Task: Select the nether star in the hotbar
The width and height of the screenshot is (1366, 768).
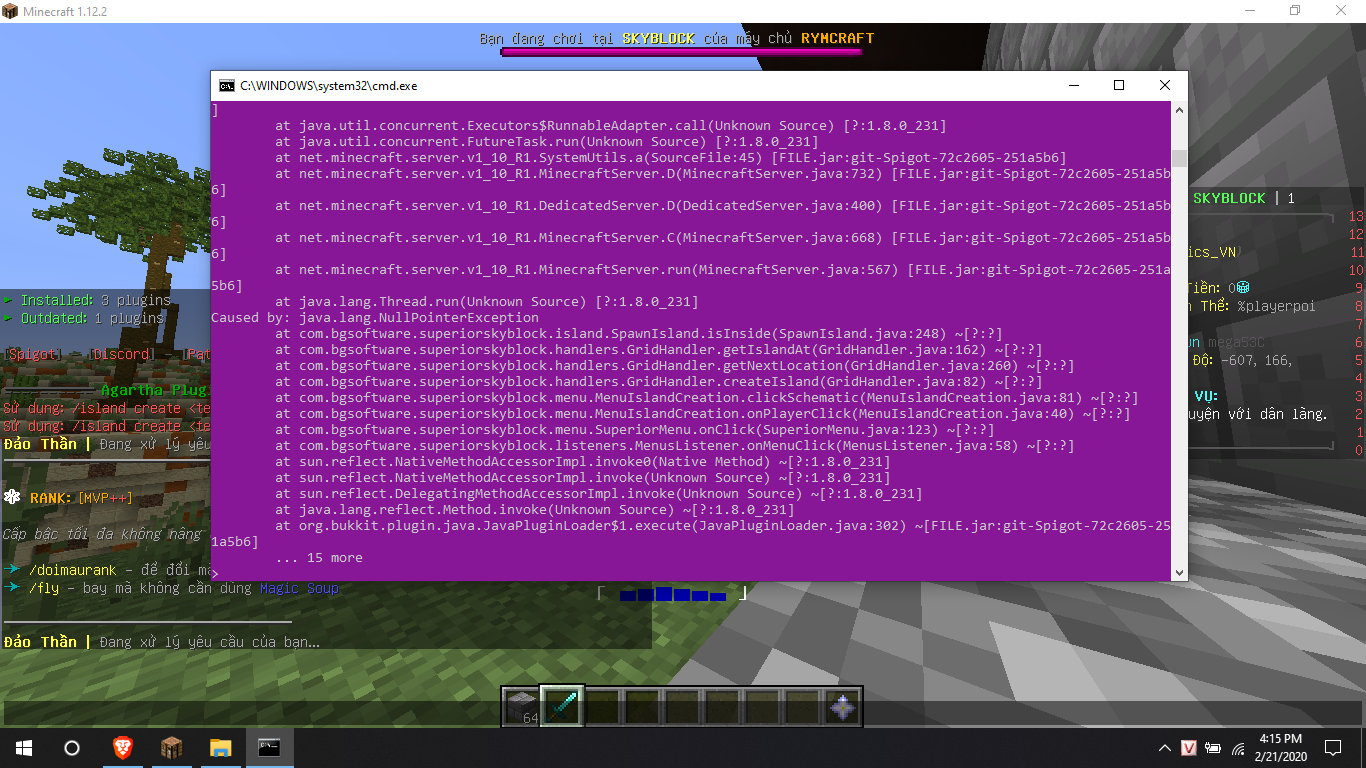Action: pyautogui.click(x=841, y=707)
